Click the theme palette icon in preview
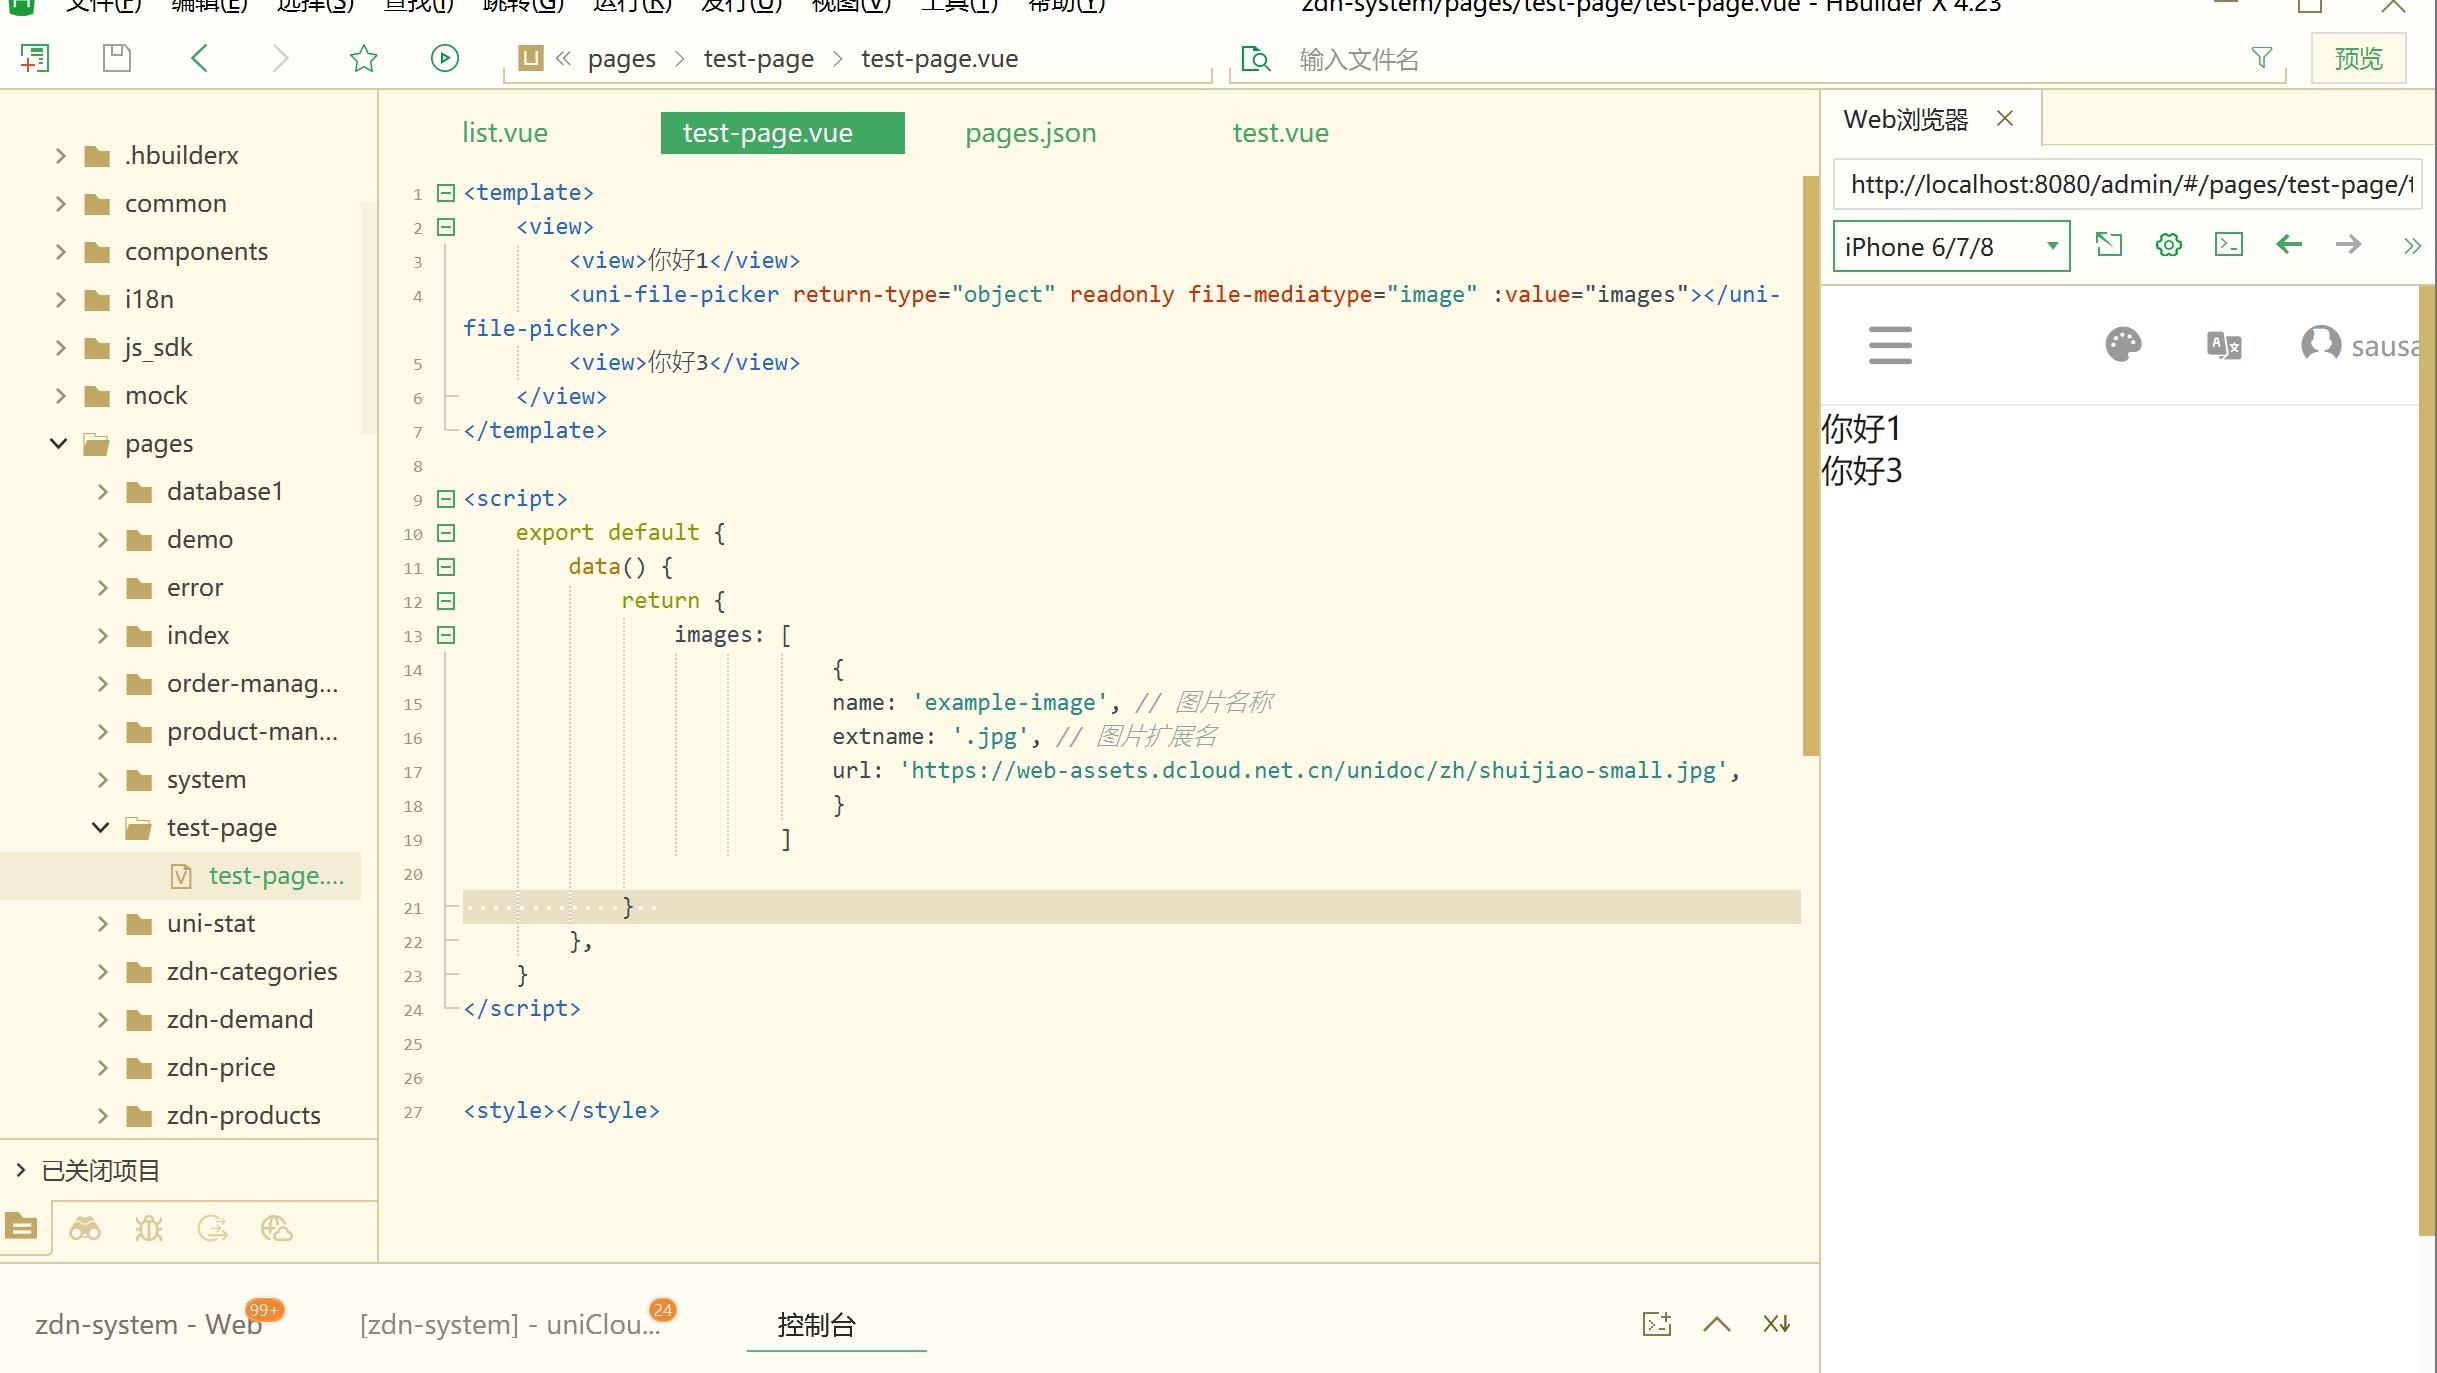Screen dimensions: 2437x1373 click(x=2122, y=345)
